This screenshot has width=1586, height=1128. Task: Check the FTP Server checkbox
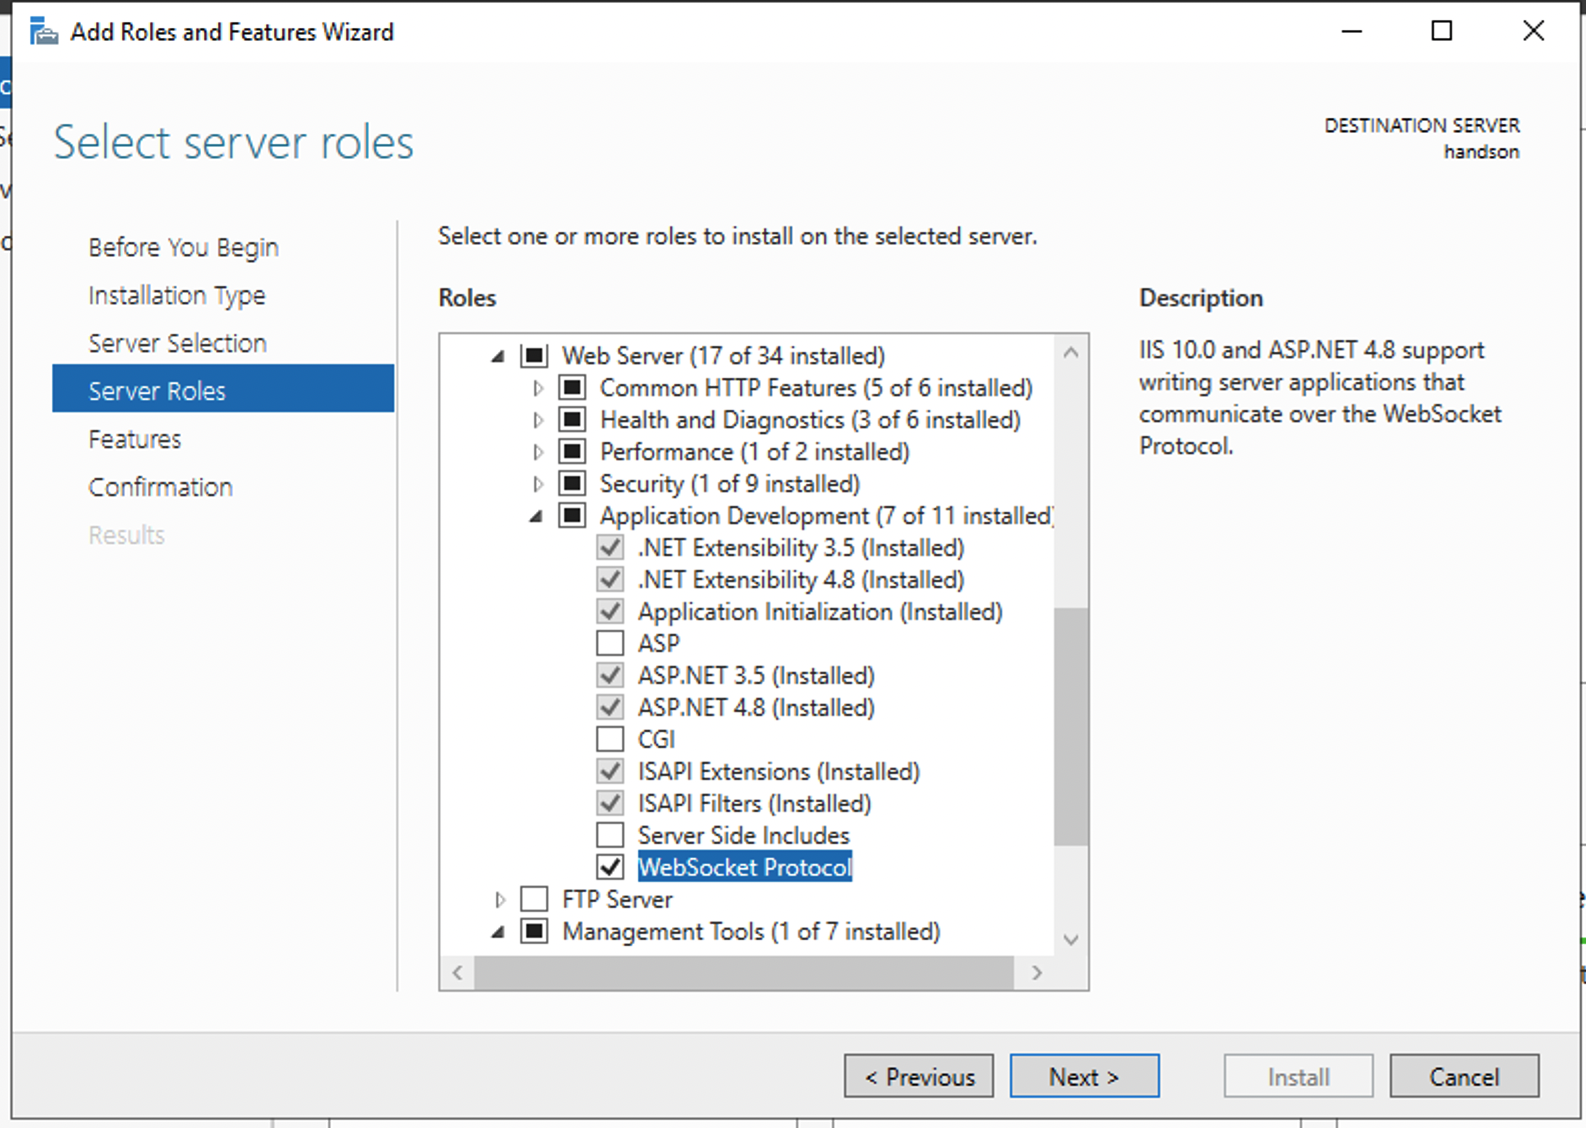pos(535,899)
